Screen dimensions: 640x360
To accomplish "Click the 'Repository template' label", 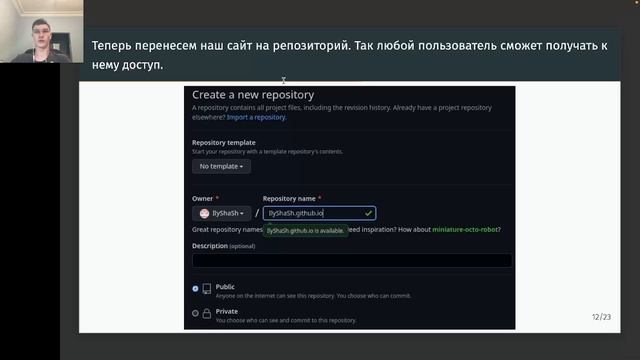I will (224, 142).
